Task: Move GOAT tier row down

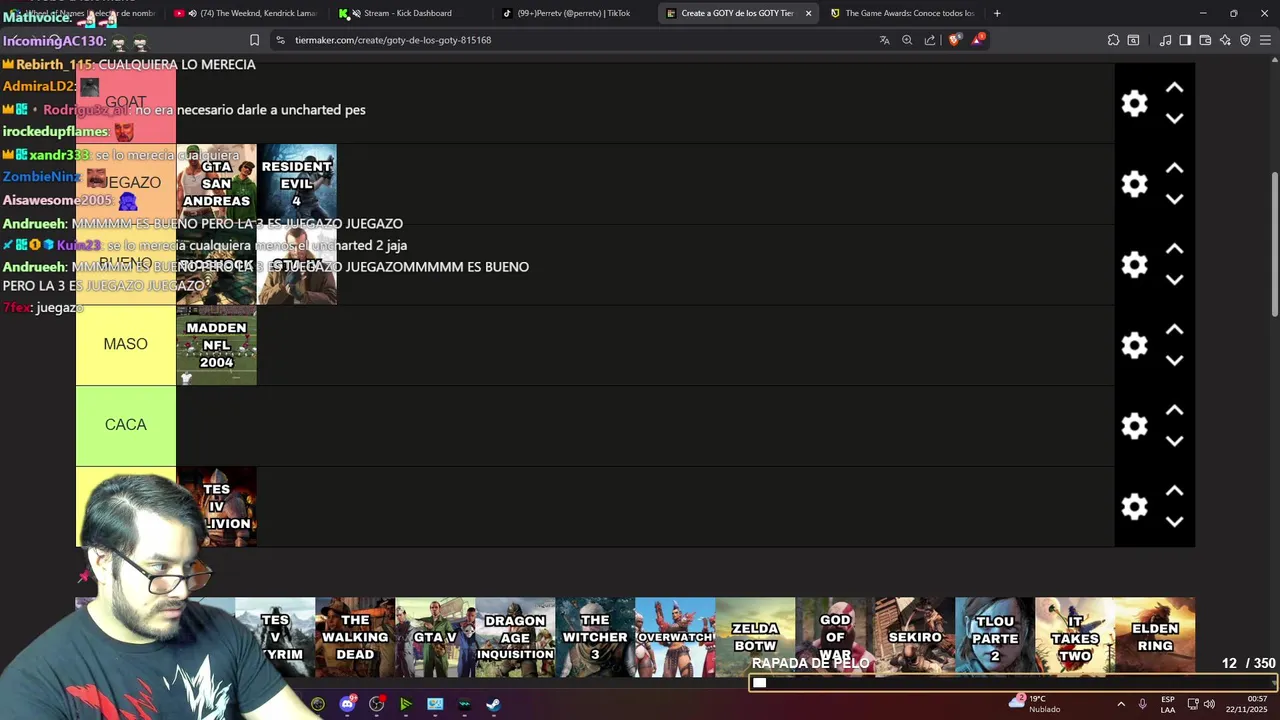Action: [1175, 118]
